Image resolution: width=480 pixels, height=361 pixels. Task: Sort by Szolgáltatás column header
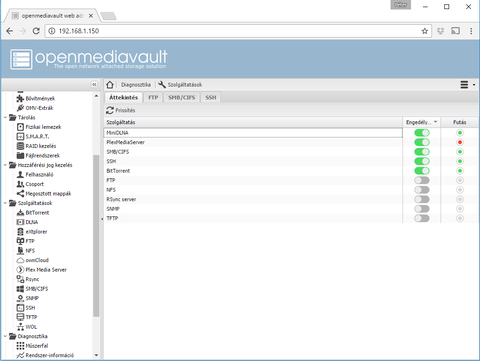253,122
